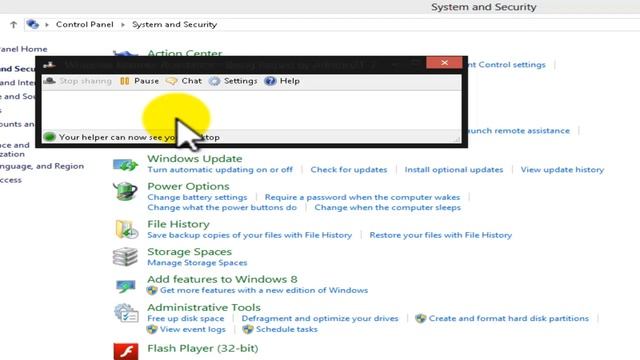Viewport: 640px width, 360px height.
Task: Open Install optional updates link
Action: pos(454,169)
